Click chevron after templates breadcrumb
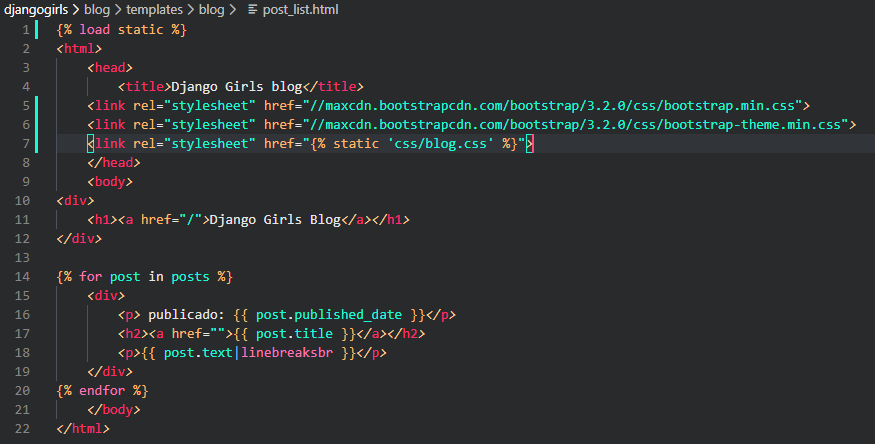Screen dimensions: 875x444 click(191, 9)
